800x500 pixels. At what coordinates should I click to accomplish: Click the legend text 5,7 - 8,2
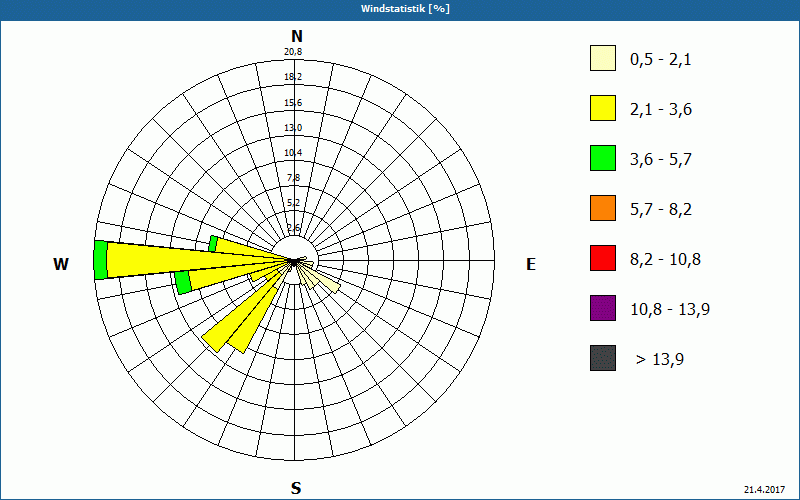pos(661,210)
